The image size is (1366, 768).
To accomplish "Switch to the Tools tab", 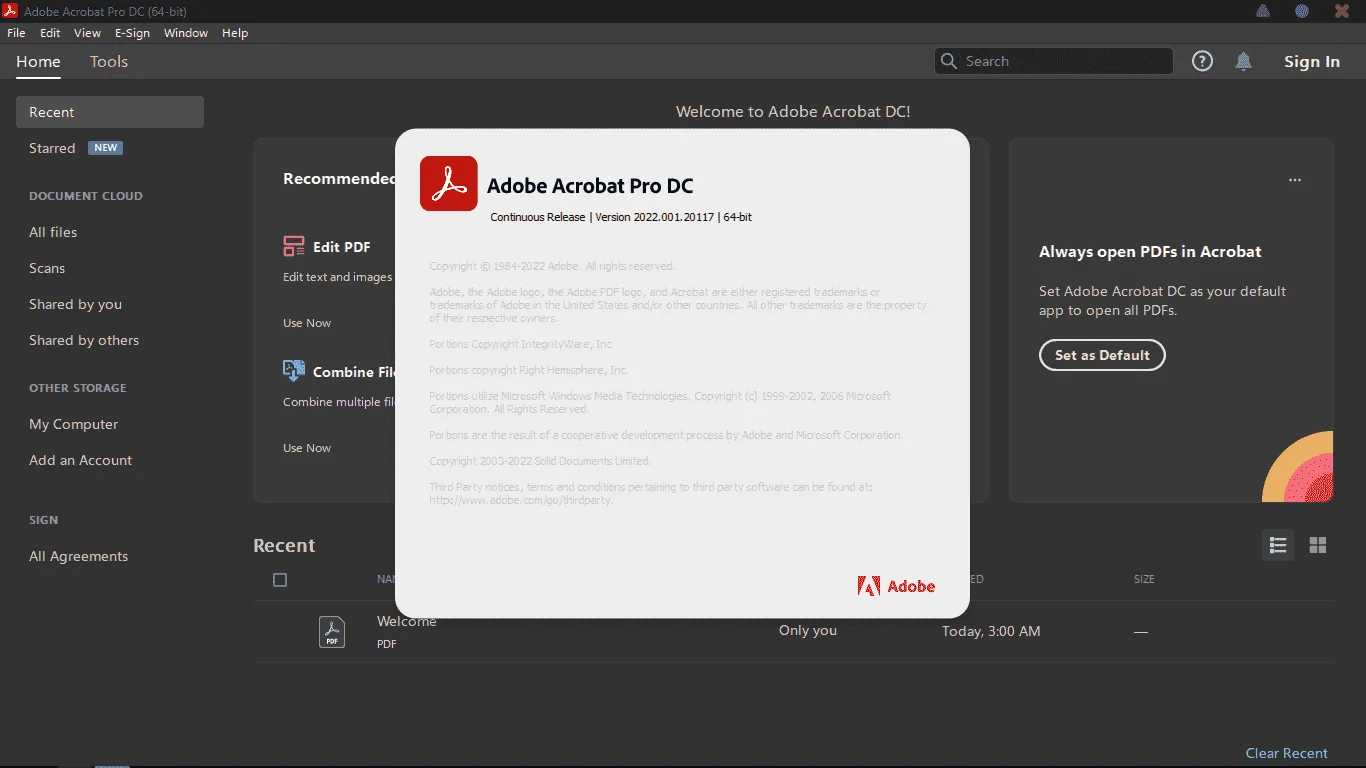I will tap(109, 62).
